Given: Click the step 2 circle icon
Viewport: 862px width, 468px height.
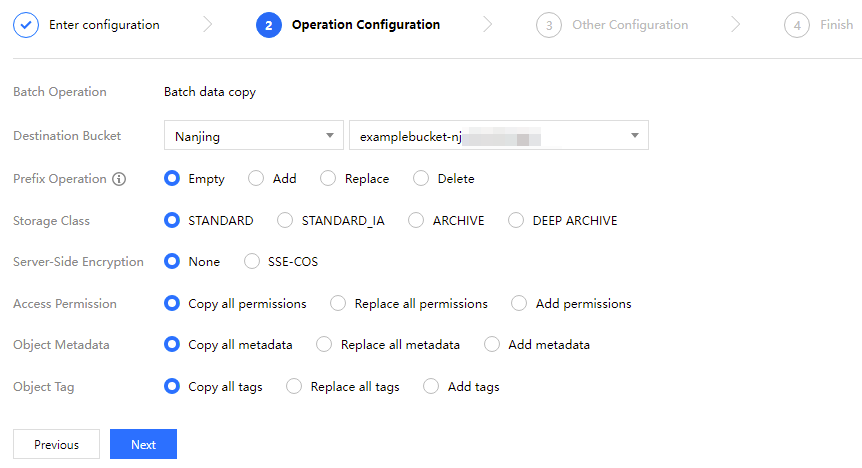Looking at the screenshot, I should click(x=268, y=25).
